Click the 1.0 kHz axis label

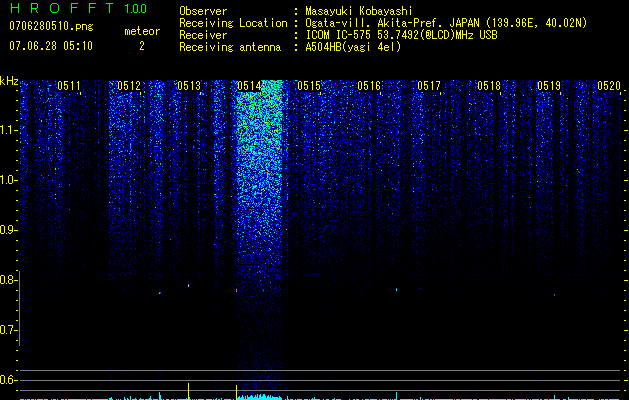[x=8, y=180]
